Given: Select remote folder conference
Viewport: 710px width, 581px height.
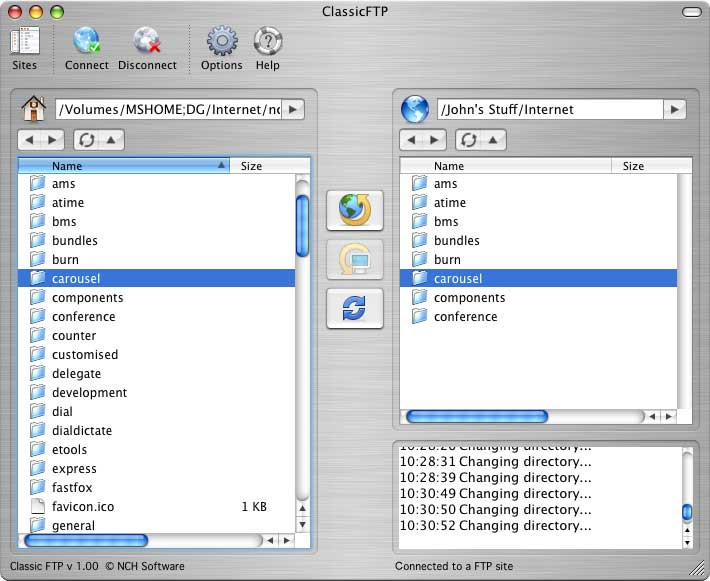Looking at the screenshot, I should tap(539, 317).
